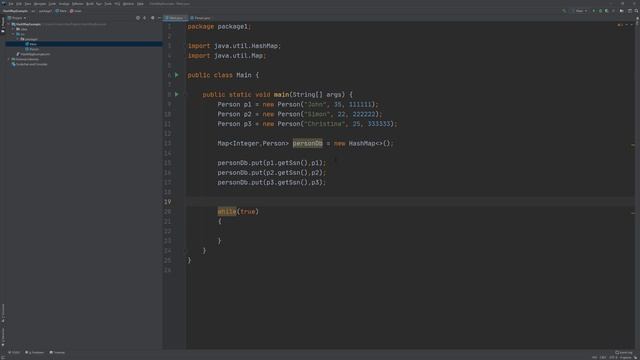
Task: Open the Navigate menu
Action: pos(40,4)
